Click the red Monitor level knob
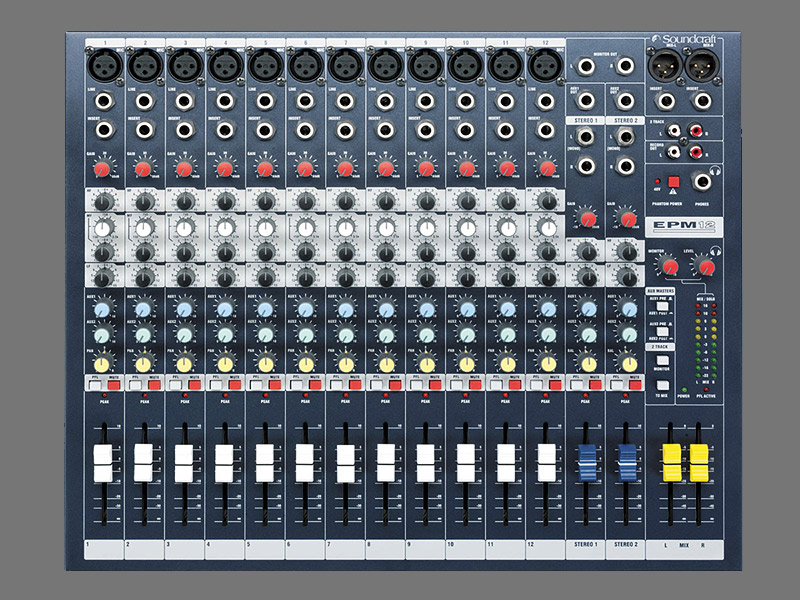Screen dimensions: 800x600 coord(667,264)
